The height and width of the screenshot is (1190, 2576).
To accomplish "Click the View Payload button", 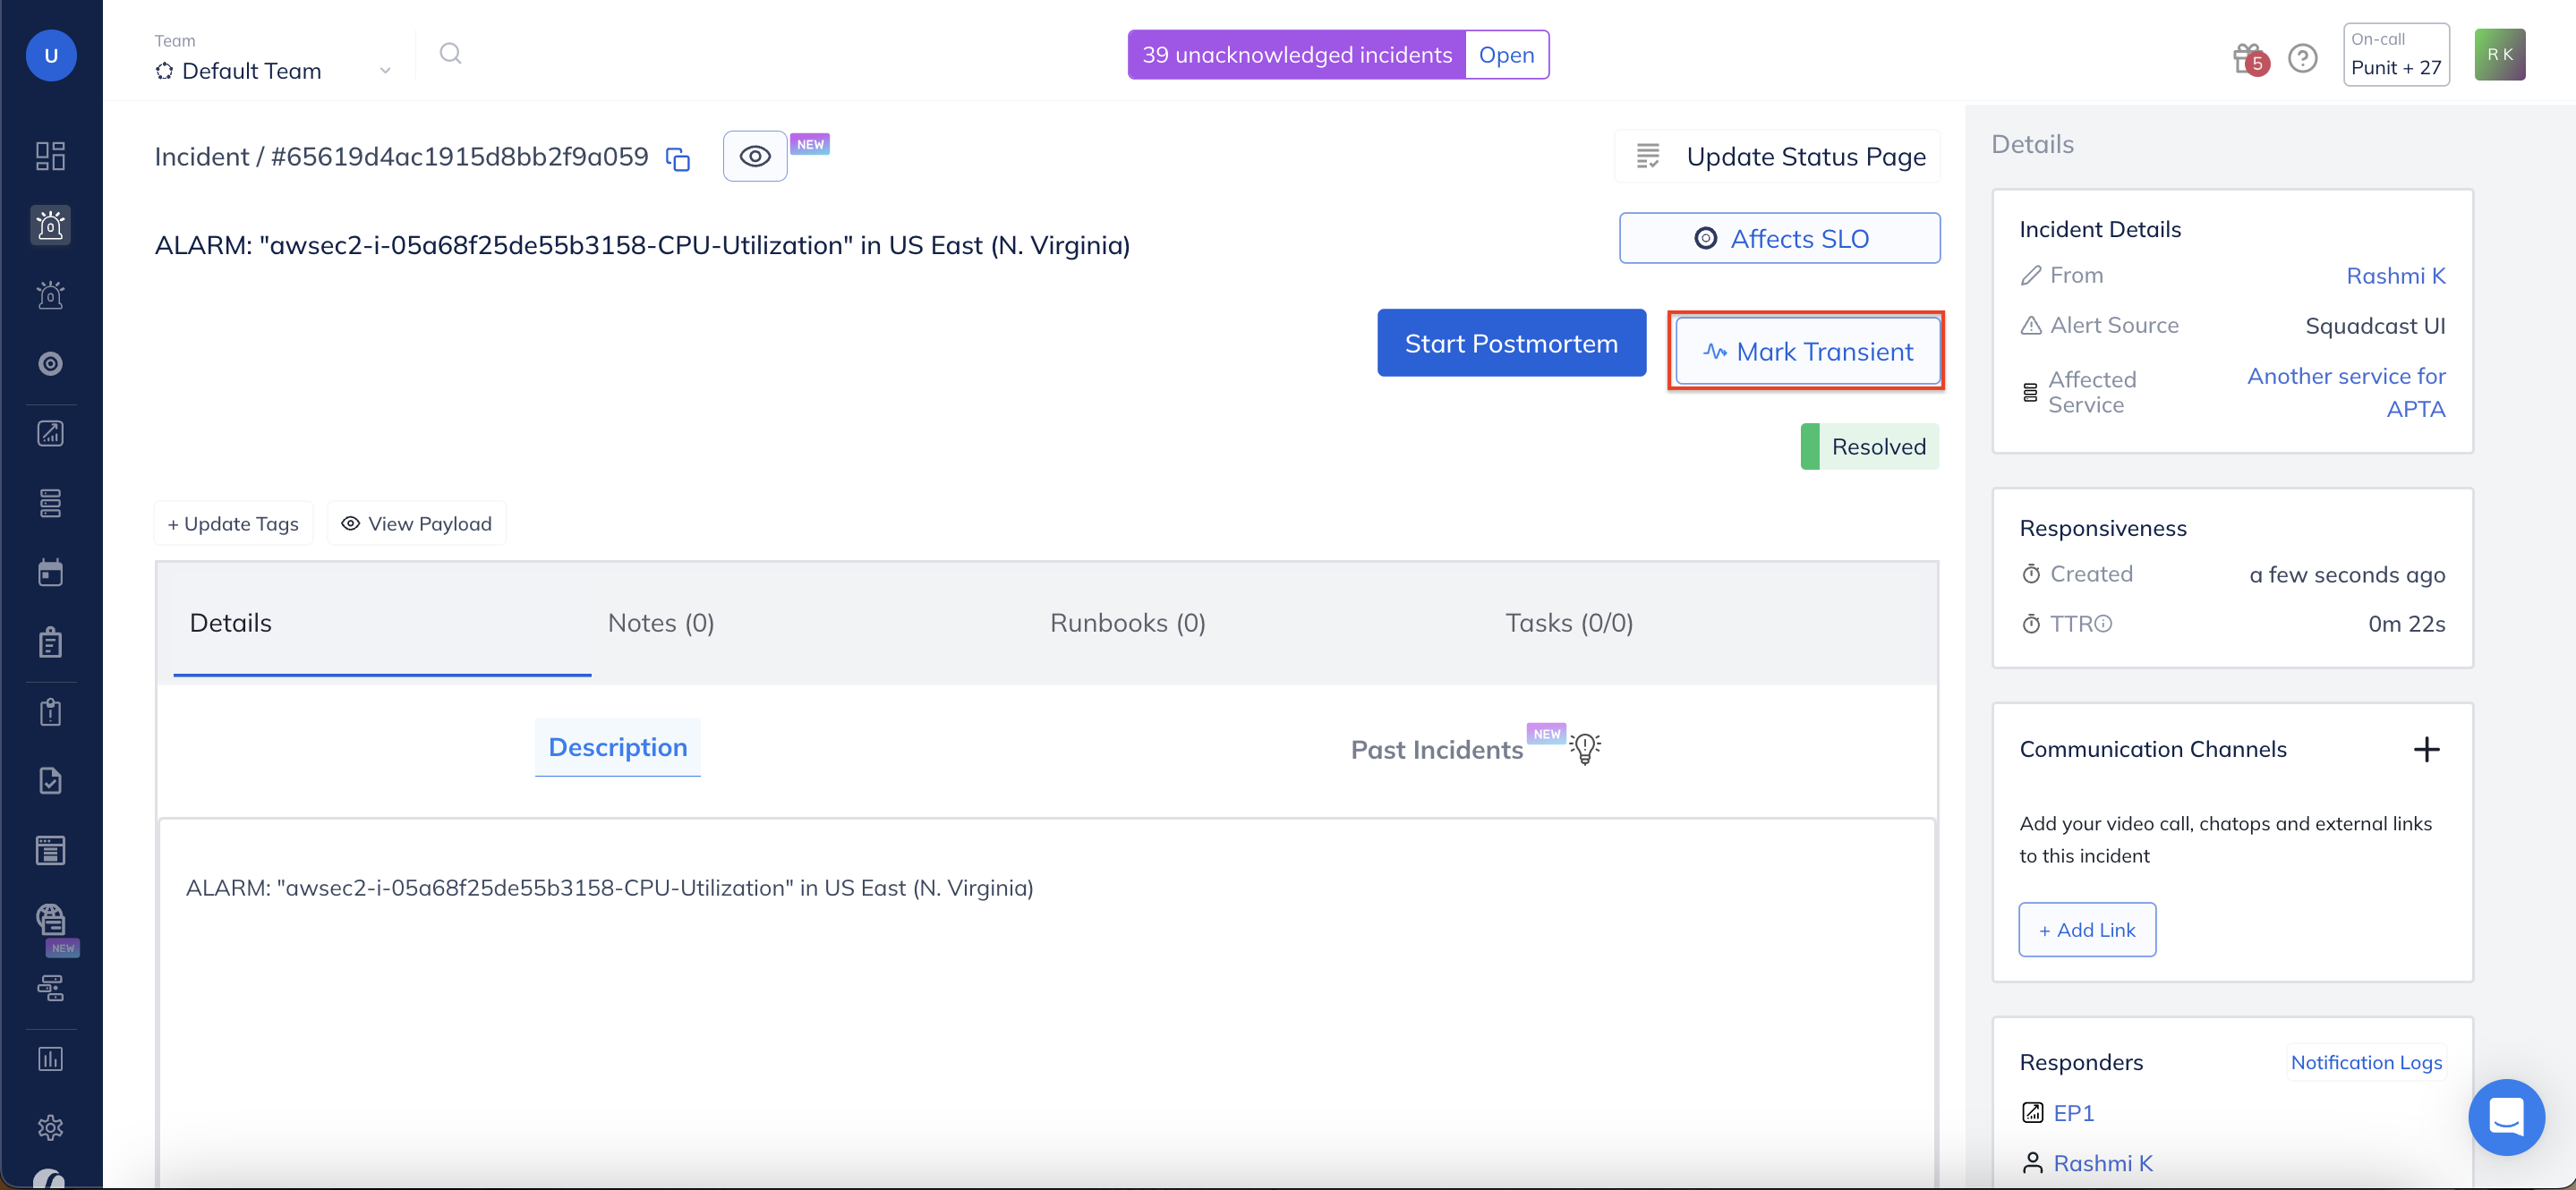I will point(416,523).
